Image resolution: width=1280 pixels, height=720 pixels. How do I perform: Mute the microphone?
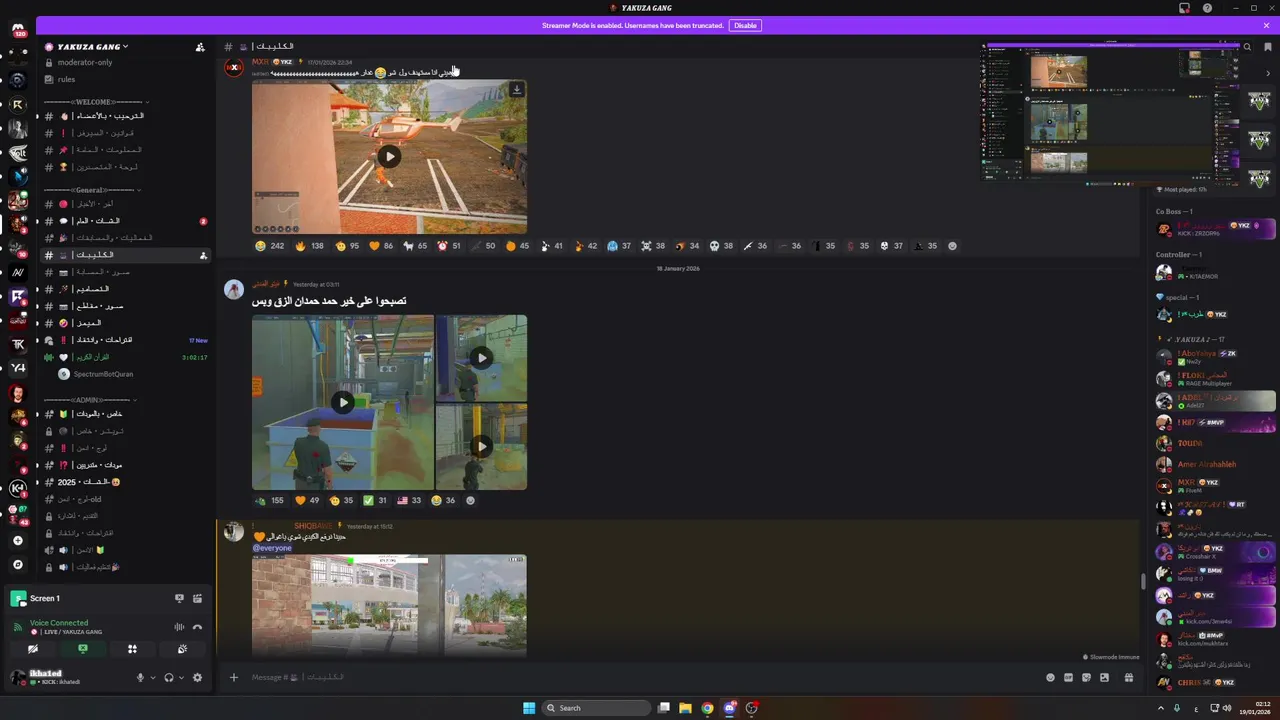140,677
